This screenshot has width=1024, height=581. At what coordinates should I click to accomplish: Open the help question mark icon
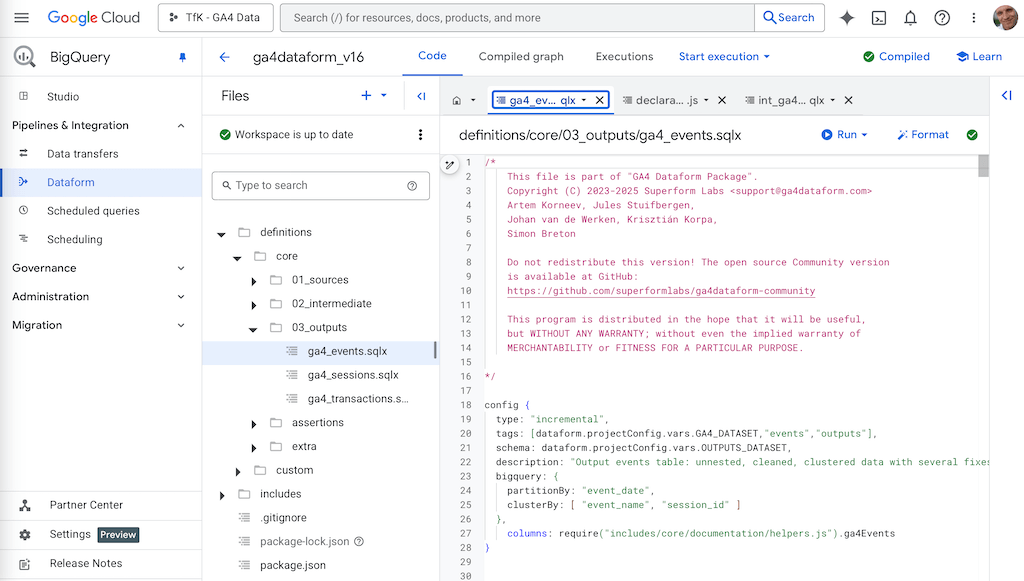pos(942,18)
